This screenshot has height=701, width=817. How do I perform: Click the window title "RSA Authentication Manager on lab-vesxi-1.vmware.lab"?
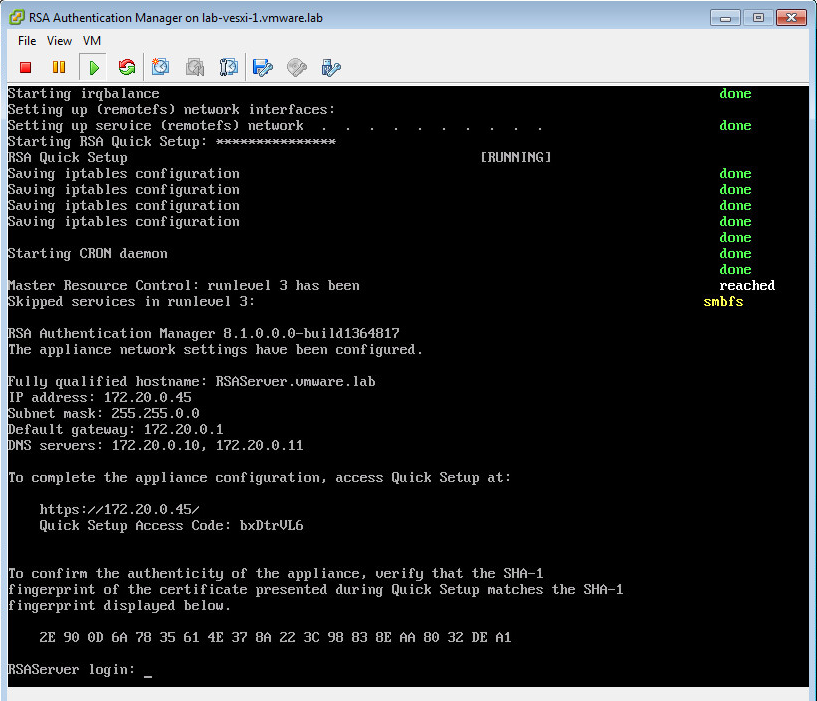176,18
